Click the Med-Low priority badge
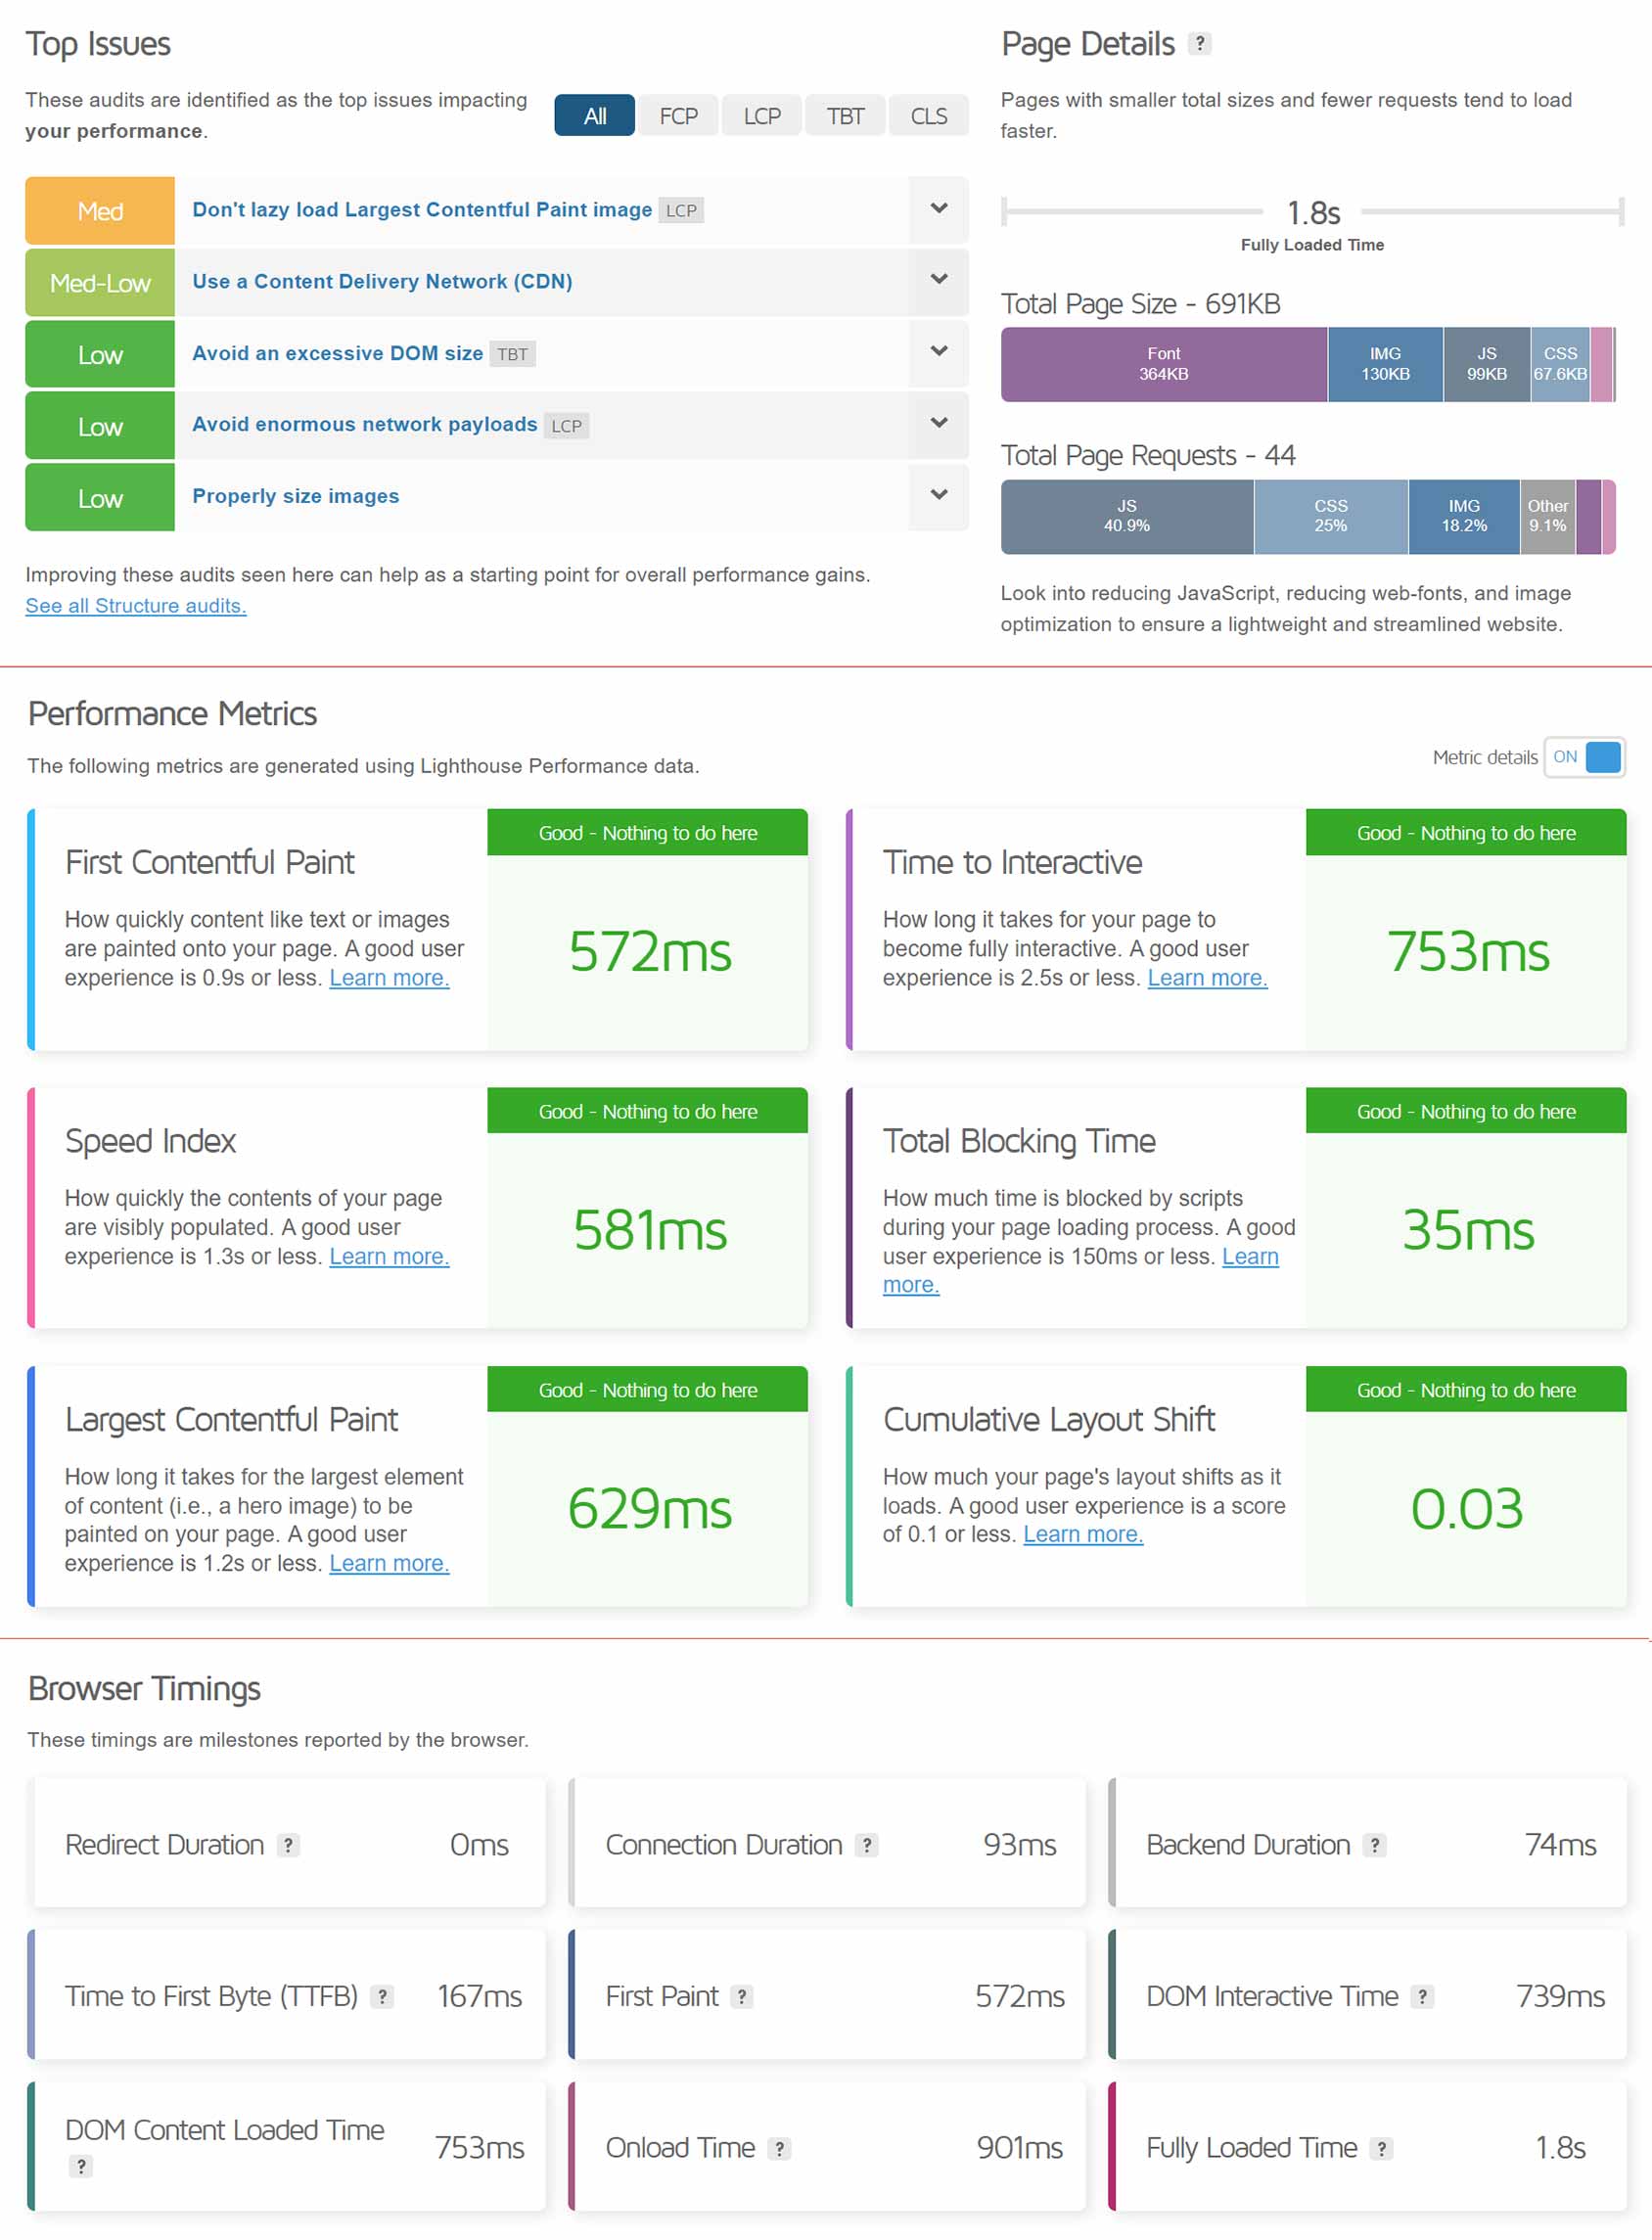 100,283
